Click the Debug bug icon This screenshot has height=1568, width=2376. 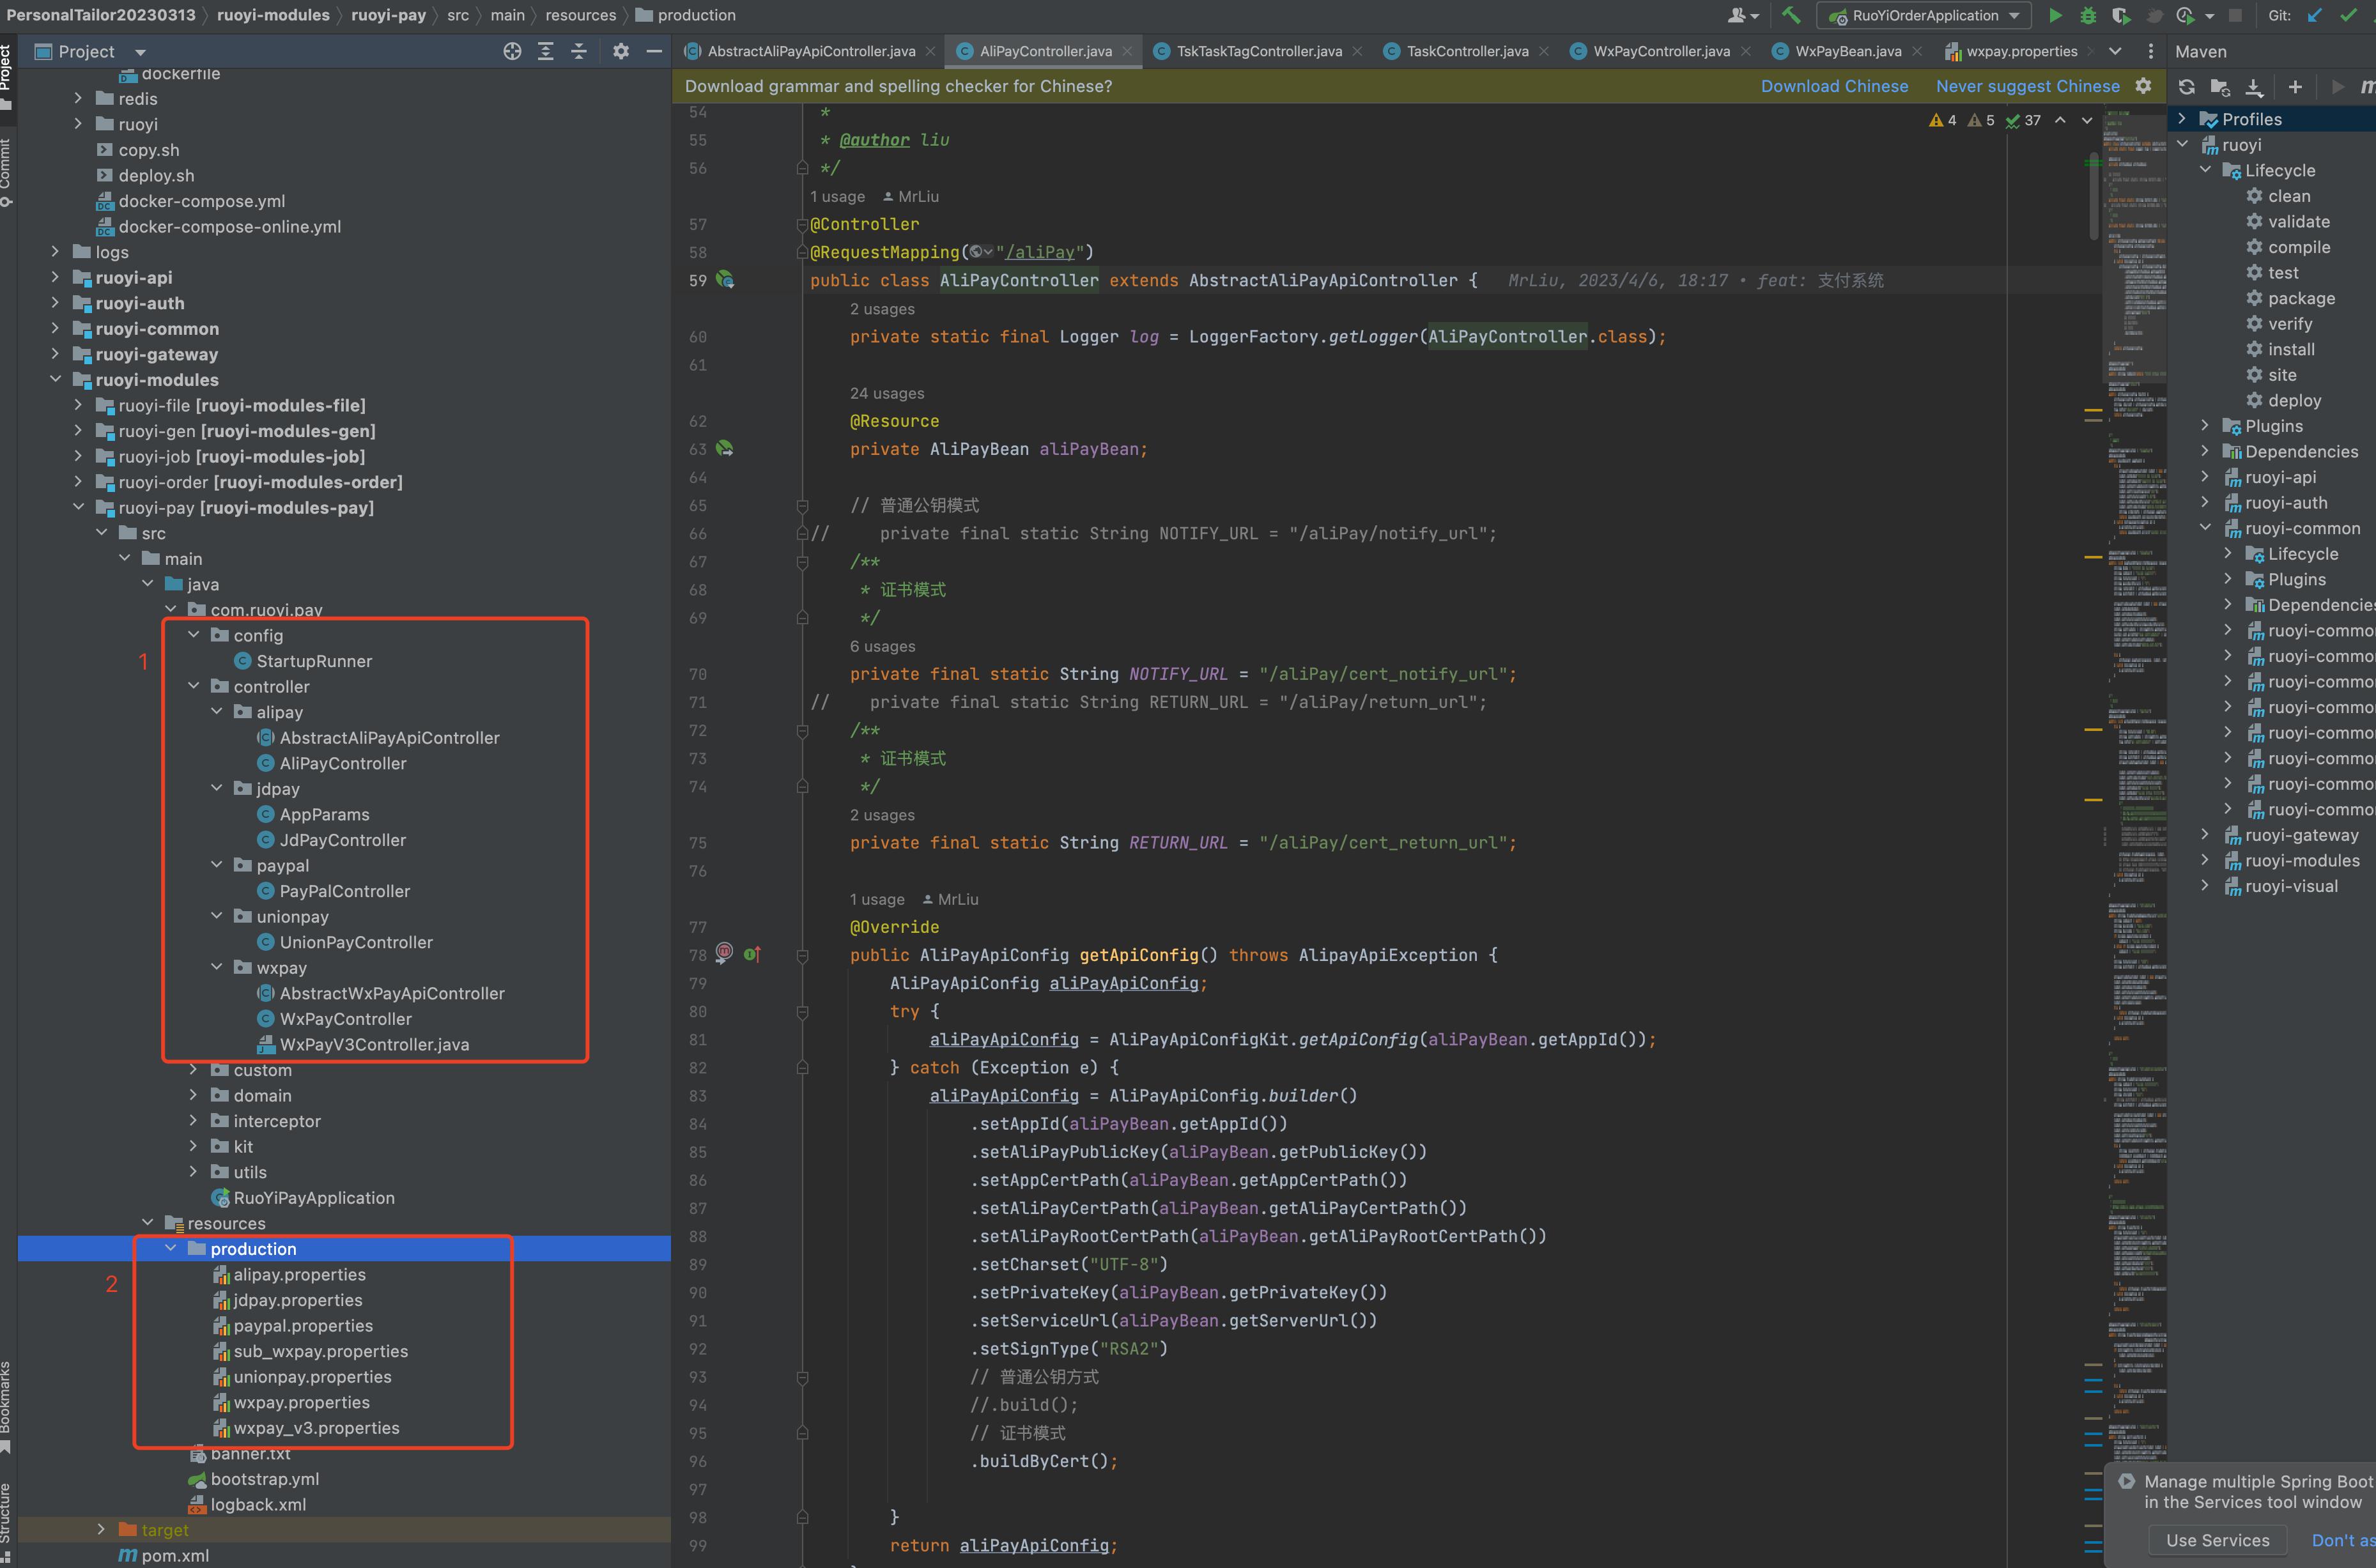coord(2088,15)
